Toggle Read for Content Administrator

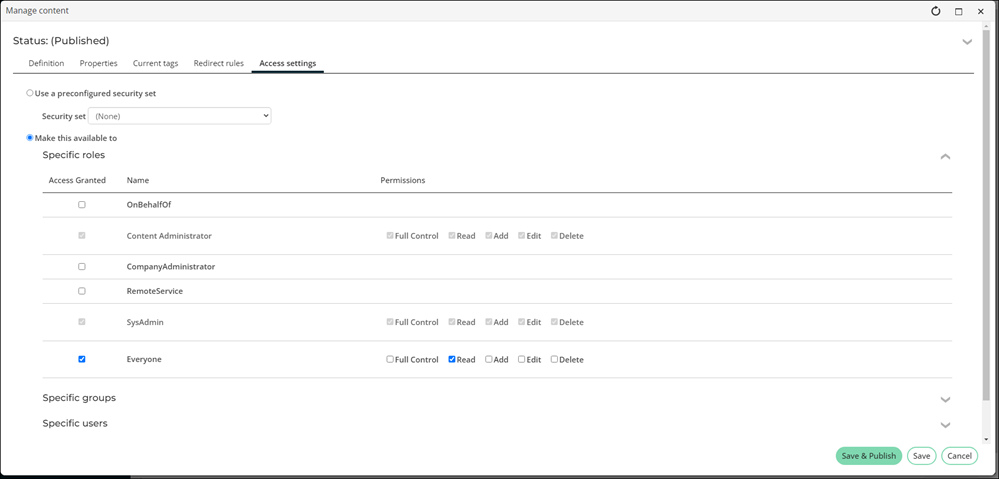pyautogui.click(x=452, y=235)
